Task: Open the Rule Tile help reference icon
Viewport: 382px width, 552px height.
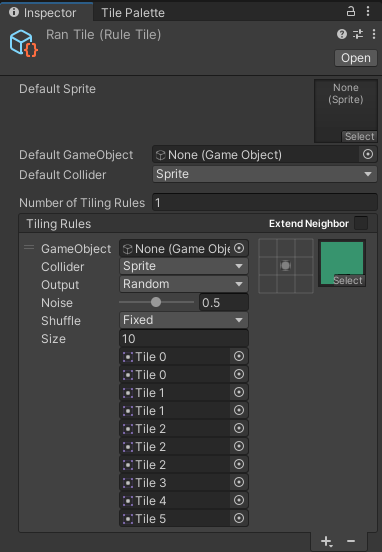Action: (x=342, y=34)
